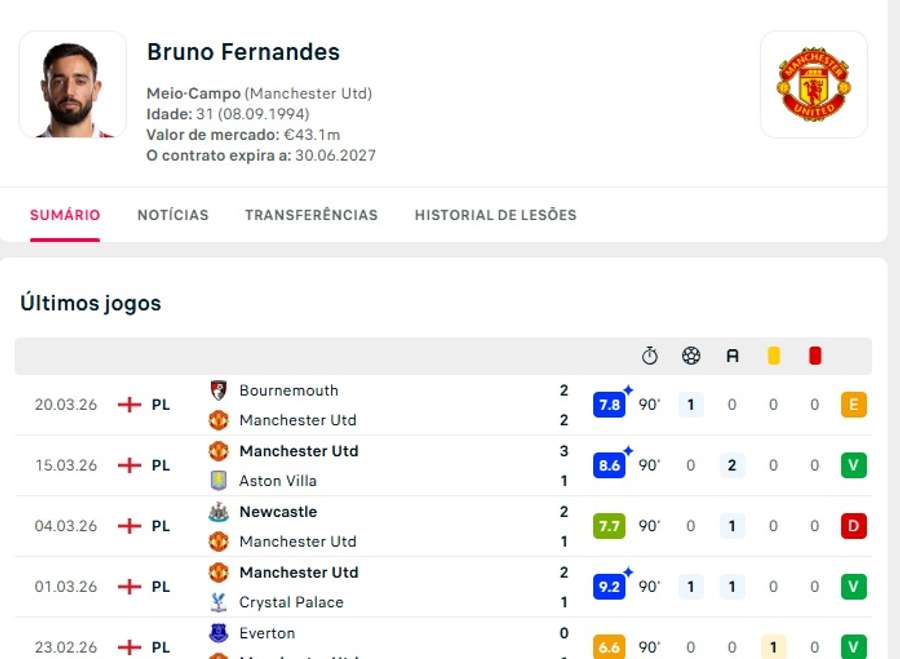The height and width of the screenshot is (659, 900).
Task: Click the 9.2 rating badge
Action: [609, 587]
